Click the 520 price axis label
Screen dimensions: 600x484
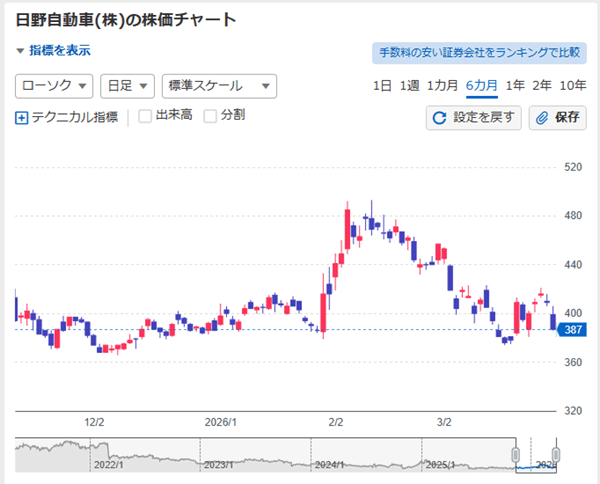tap(573, 167)
